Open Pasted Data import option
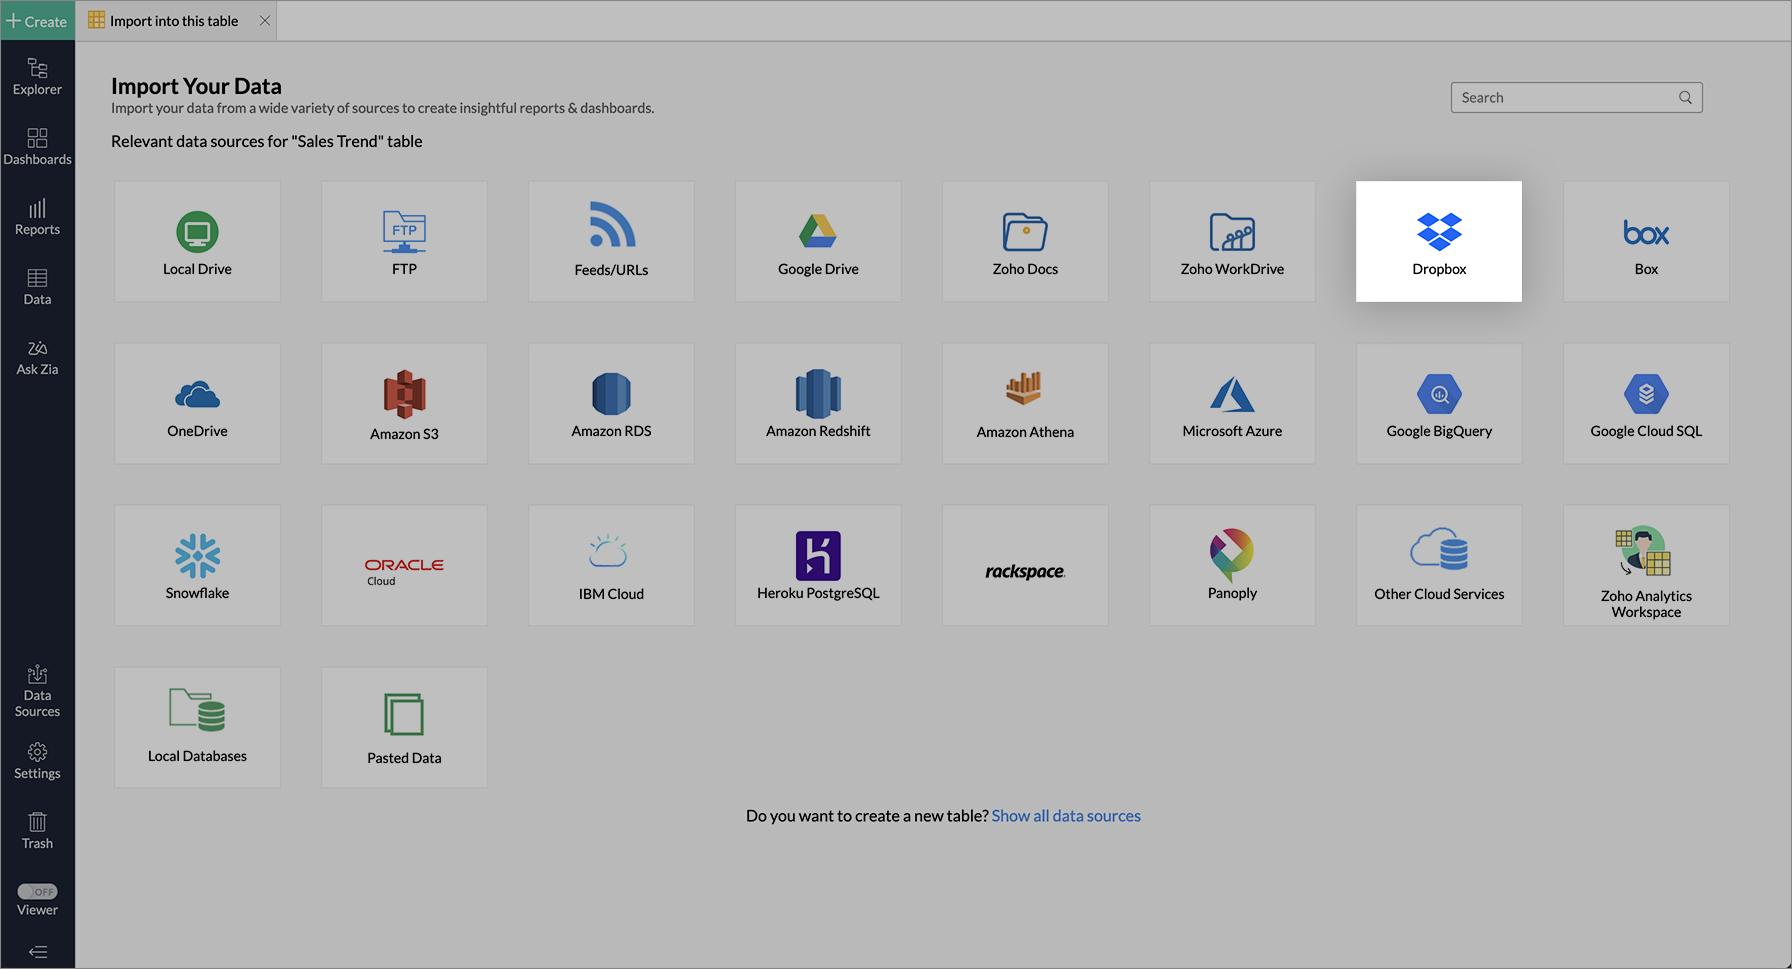The height and width of the screenshot is (969, 1792). pyautogui.click(x=404, y=727)
